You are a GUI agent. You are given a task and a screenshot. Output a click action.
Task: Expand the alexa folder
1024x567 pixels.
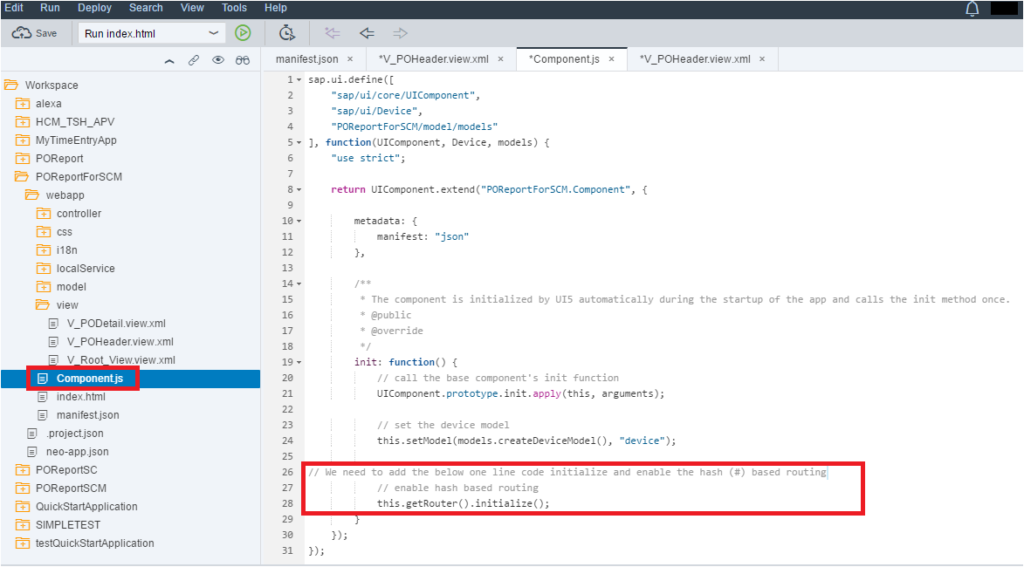point(23,103)
